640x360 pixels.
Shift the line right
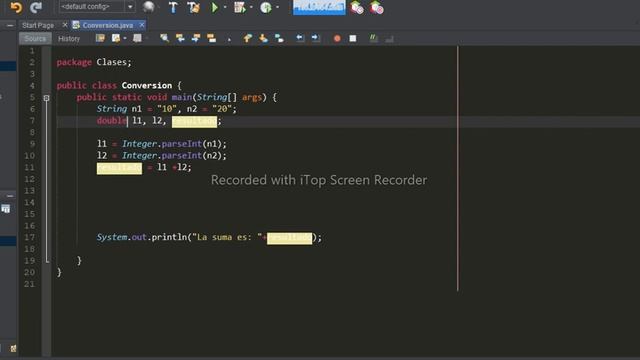point(316,38)
